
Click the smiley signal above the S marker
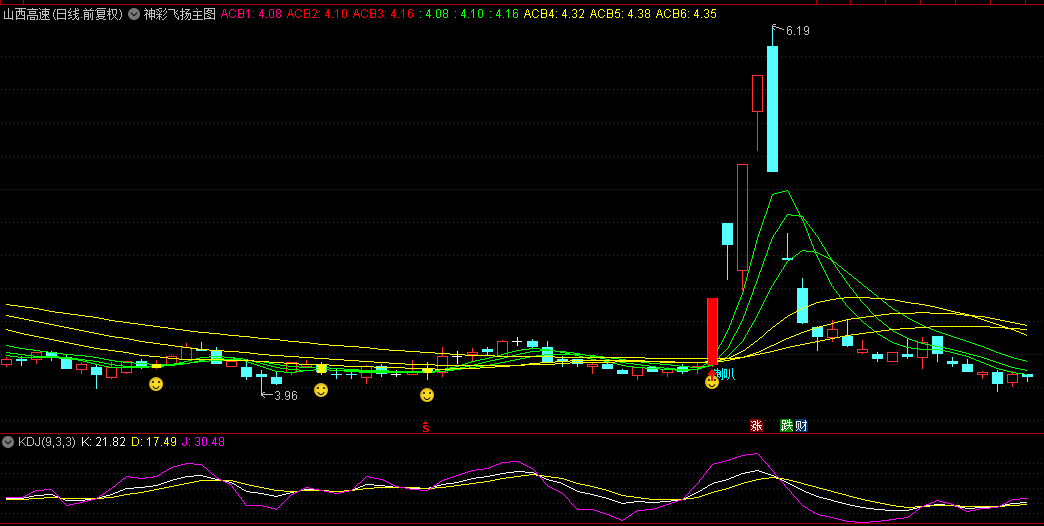point(427,395)
